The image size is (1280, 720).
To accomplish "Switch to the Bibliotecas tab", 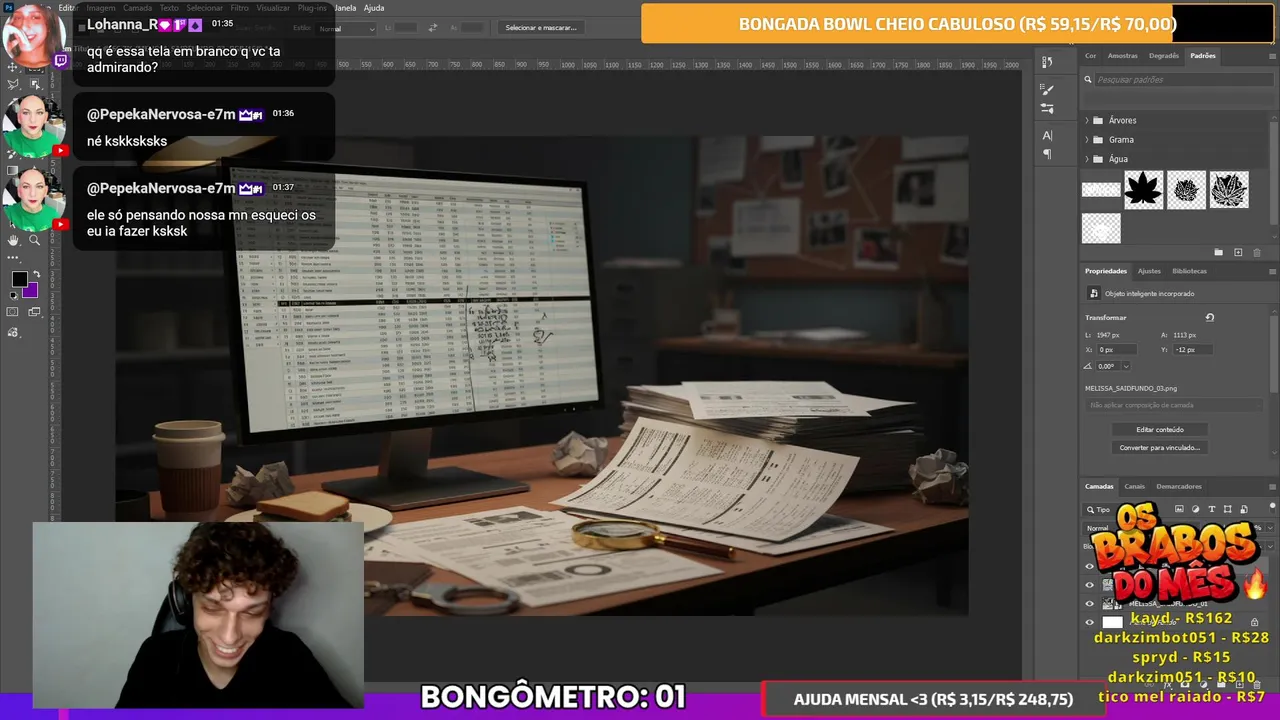I will pyautogui.click(x=1190, y=271).
